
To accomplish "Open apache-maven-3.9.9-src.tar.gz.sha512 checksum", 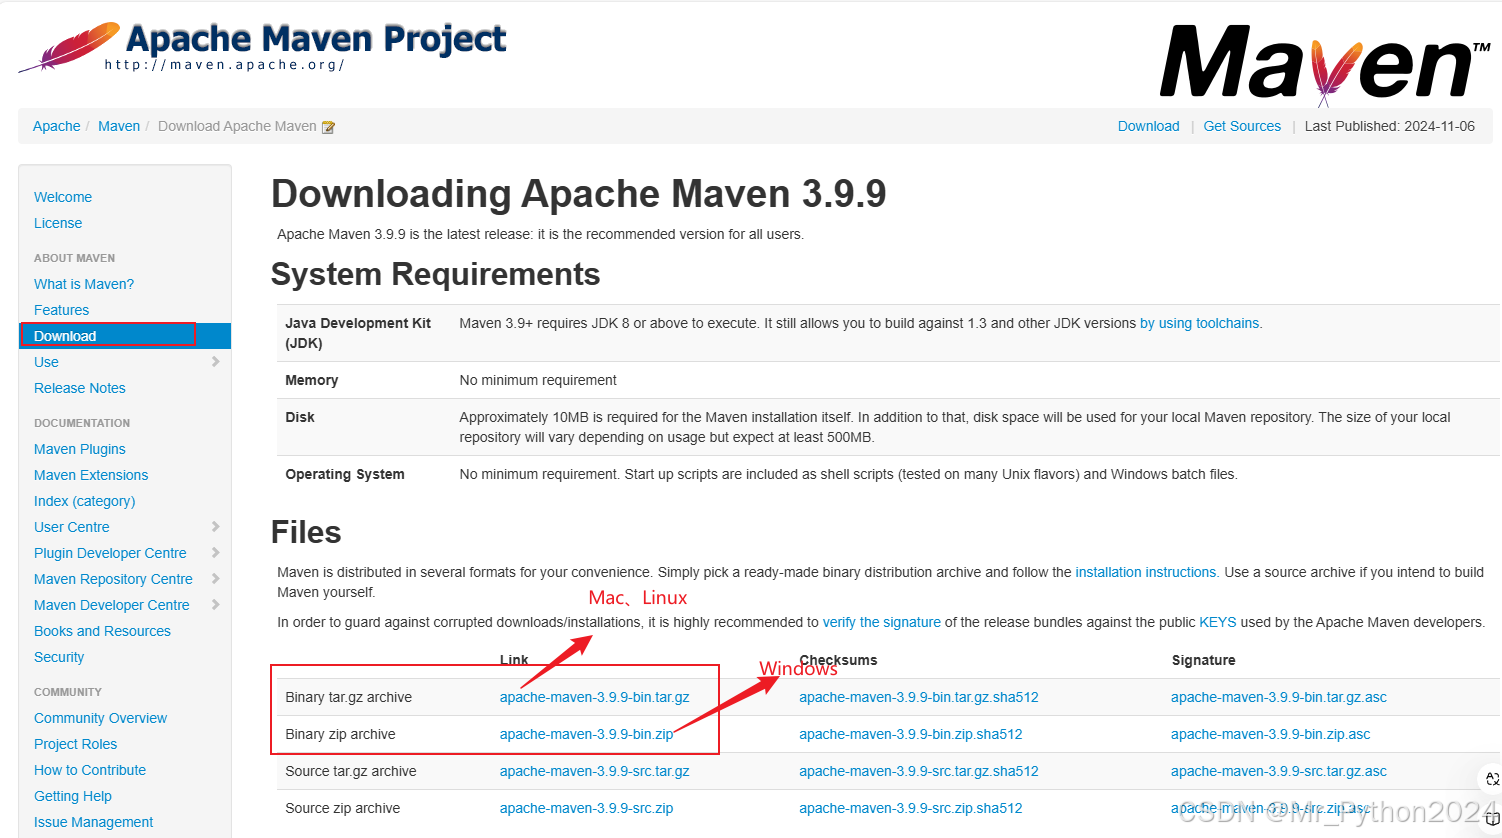I will click(918, 771).
